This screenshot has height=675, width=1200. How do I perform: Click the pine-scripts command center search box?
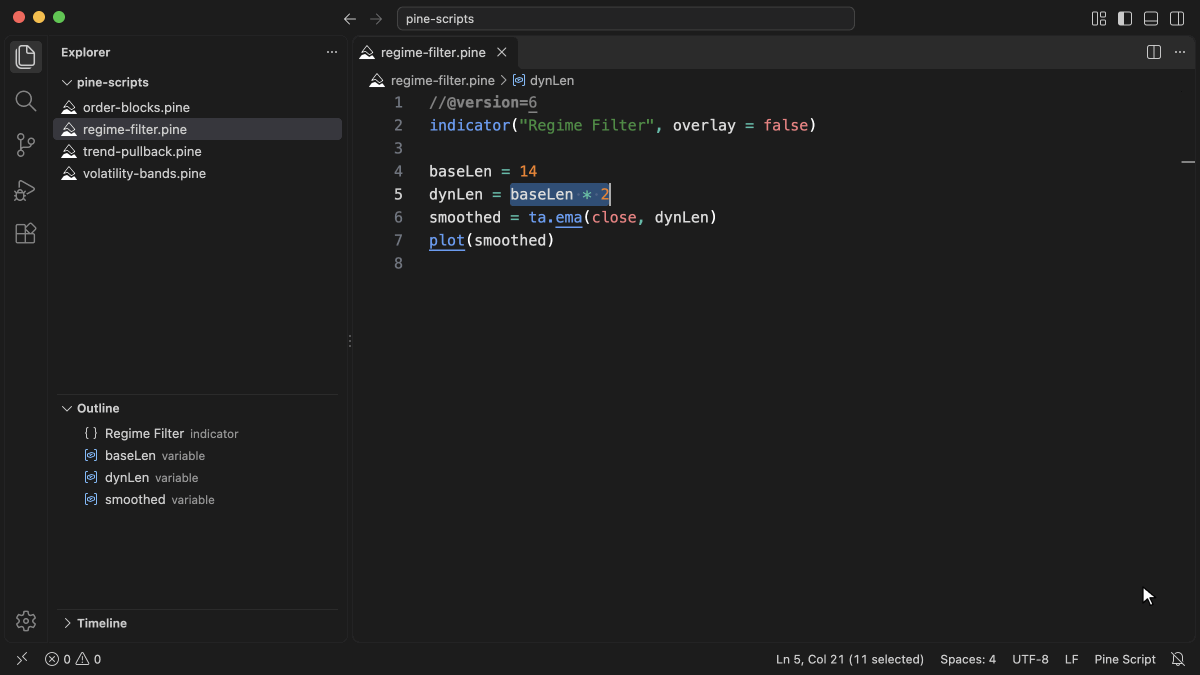[x=626, y=19]
